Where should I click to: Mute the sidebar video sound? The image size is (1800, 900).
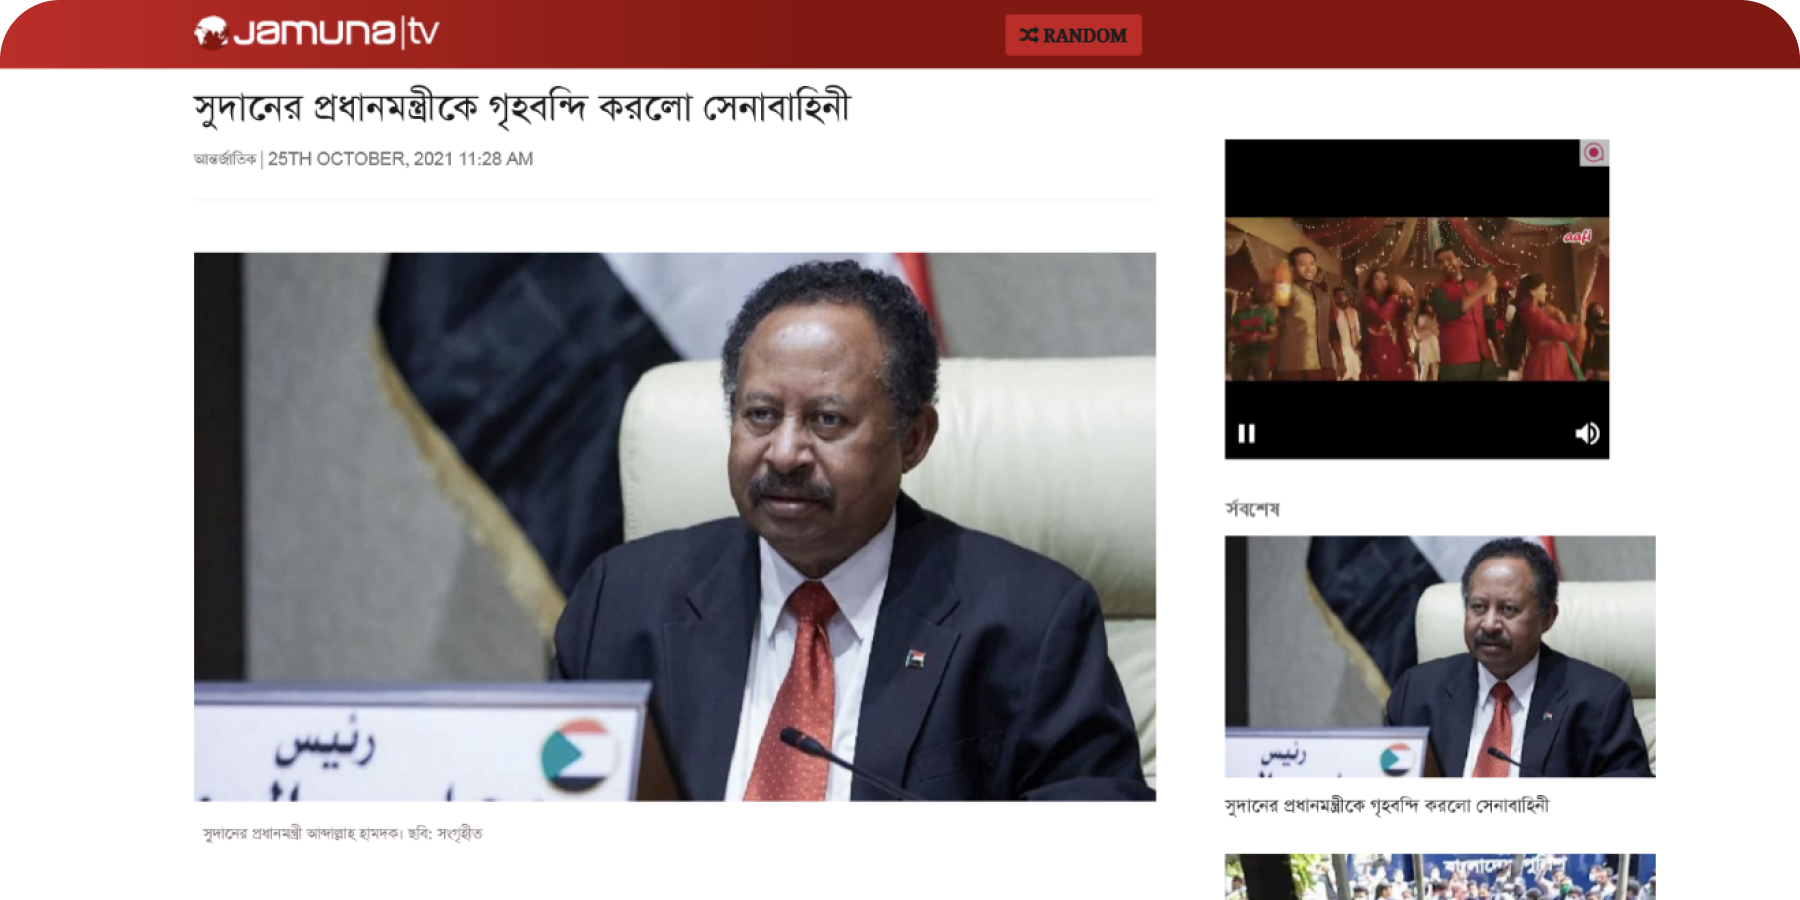(1587, 433)
